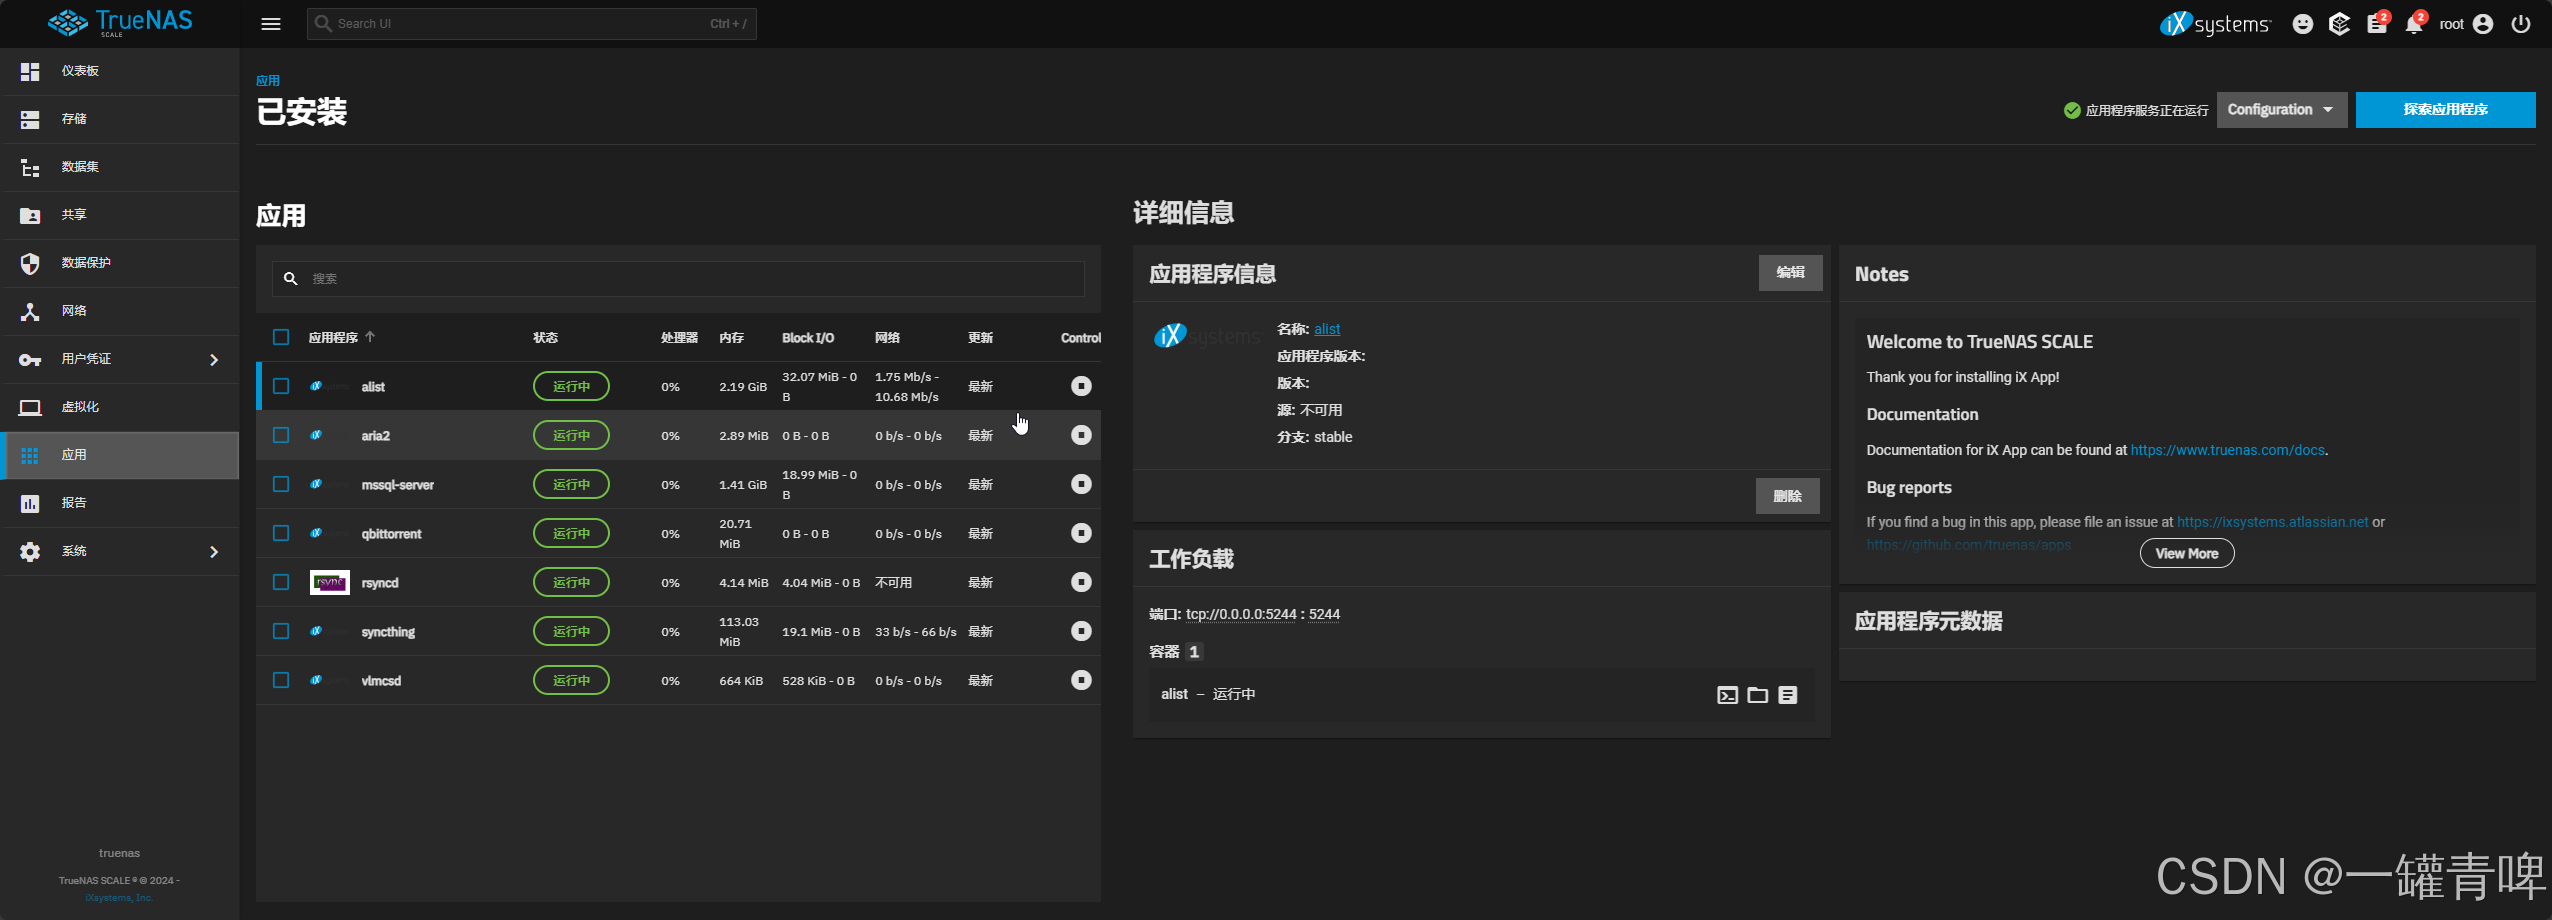Open the 存储 storage section
This screenshot has width=2552, height=920.
tap(74, 119)
